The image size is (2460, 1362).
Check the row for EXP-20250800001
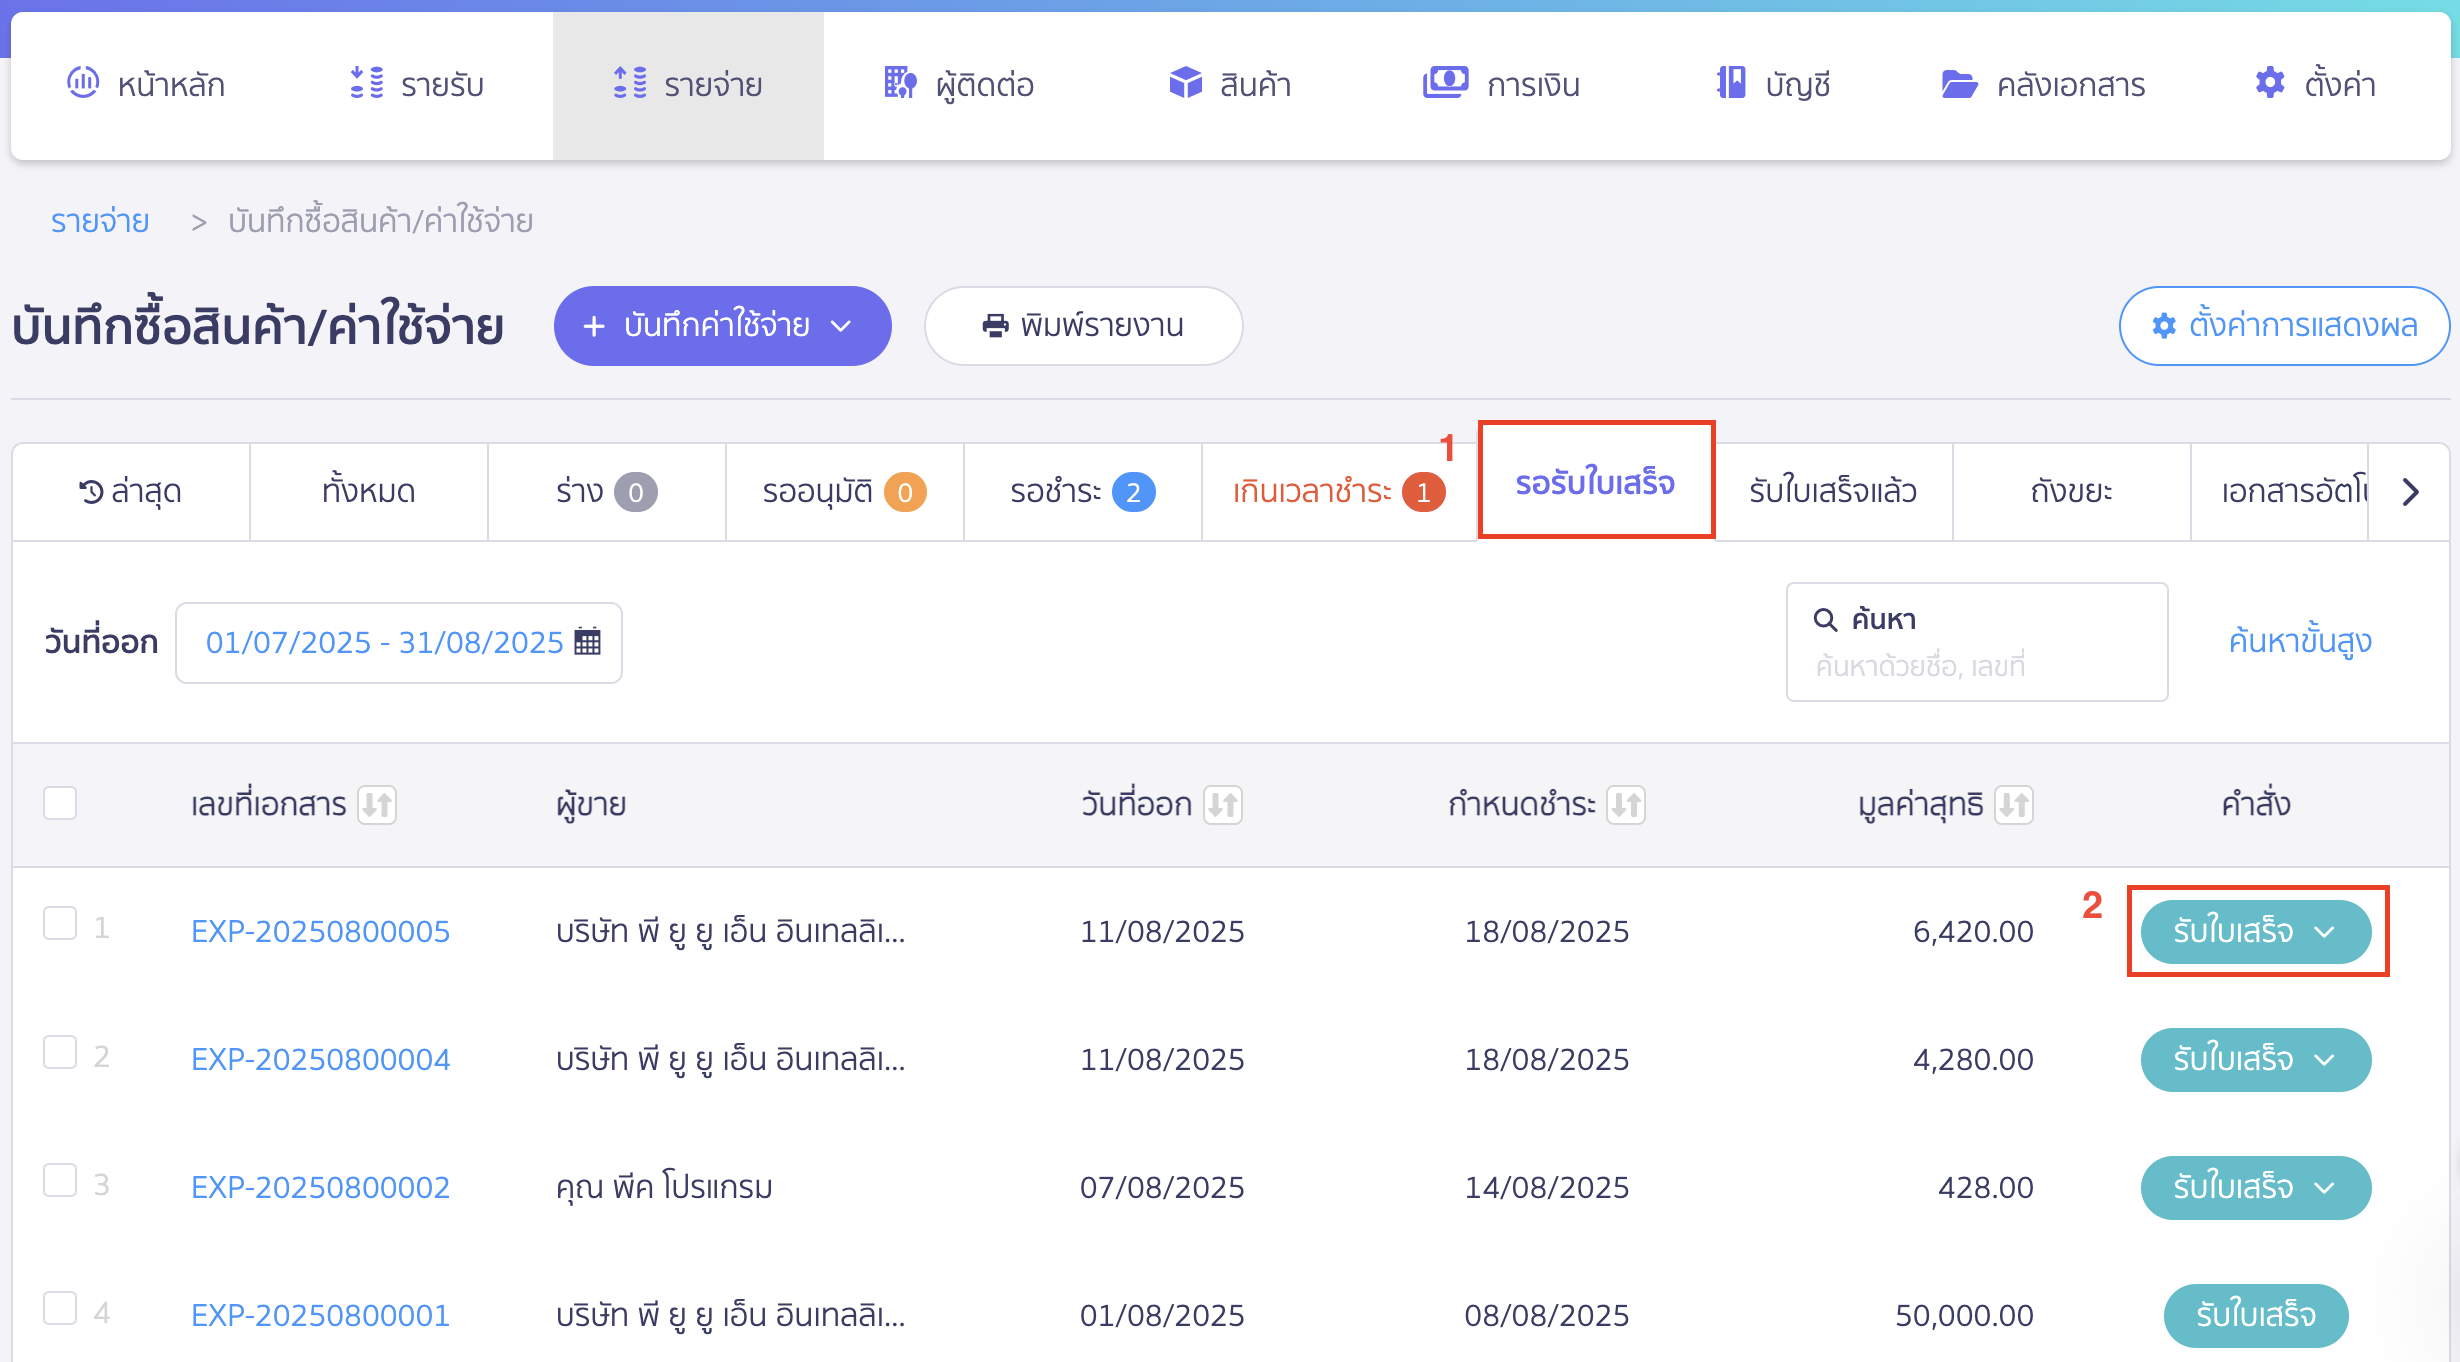coord(60,1308)
